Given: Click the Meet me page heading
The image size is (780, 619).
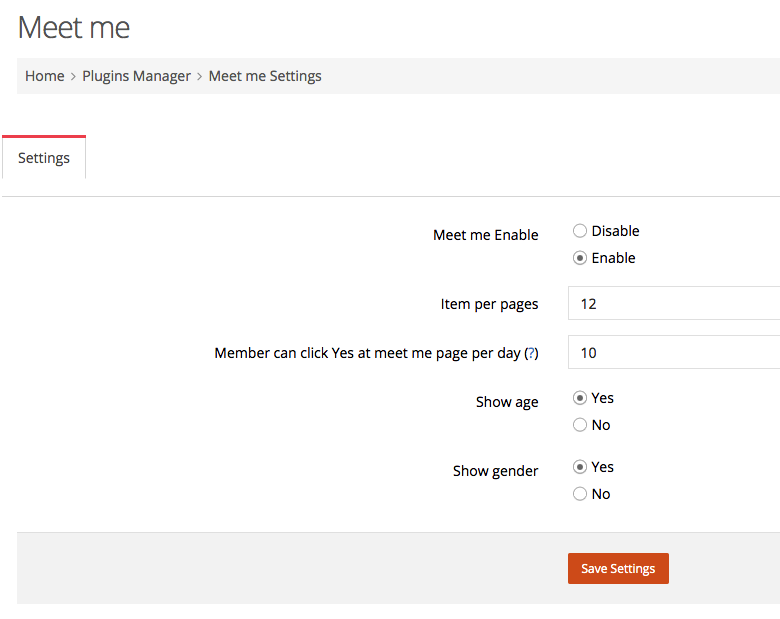Looking at the screenshot, I should (x=74, y=27).
